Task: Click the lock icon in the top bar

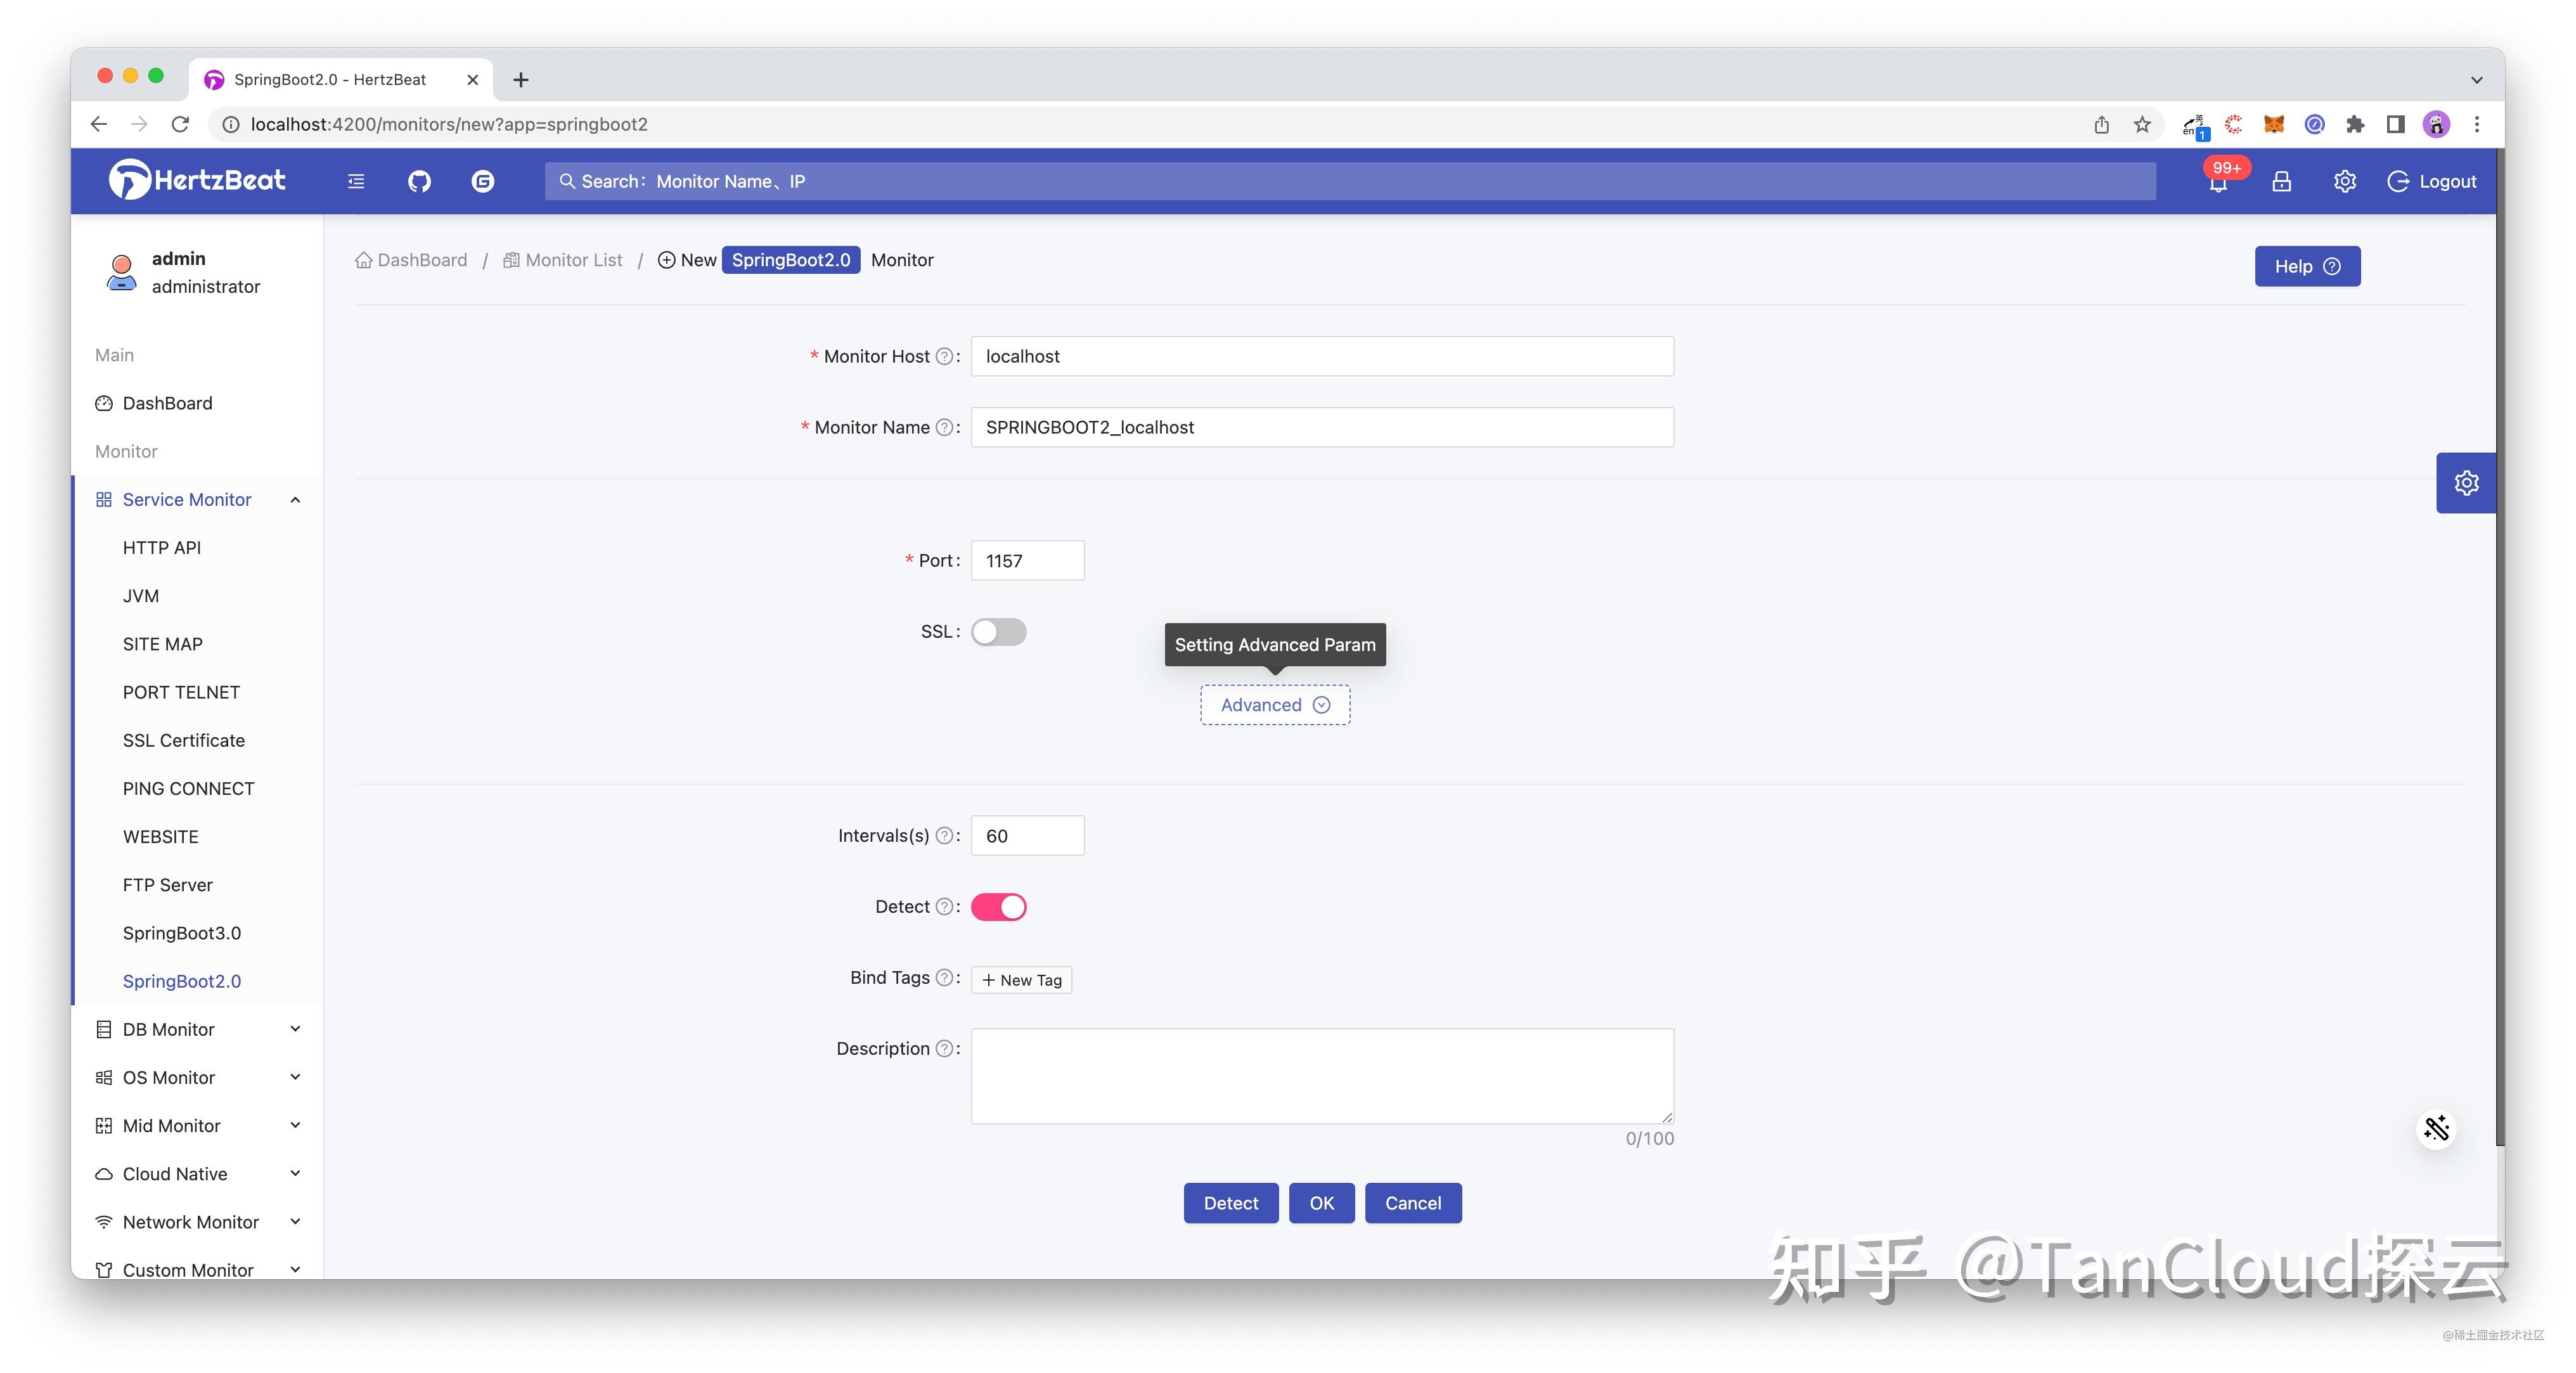Action: click(2281, 181)
